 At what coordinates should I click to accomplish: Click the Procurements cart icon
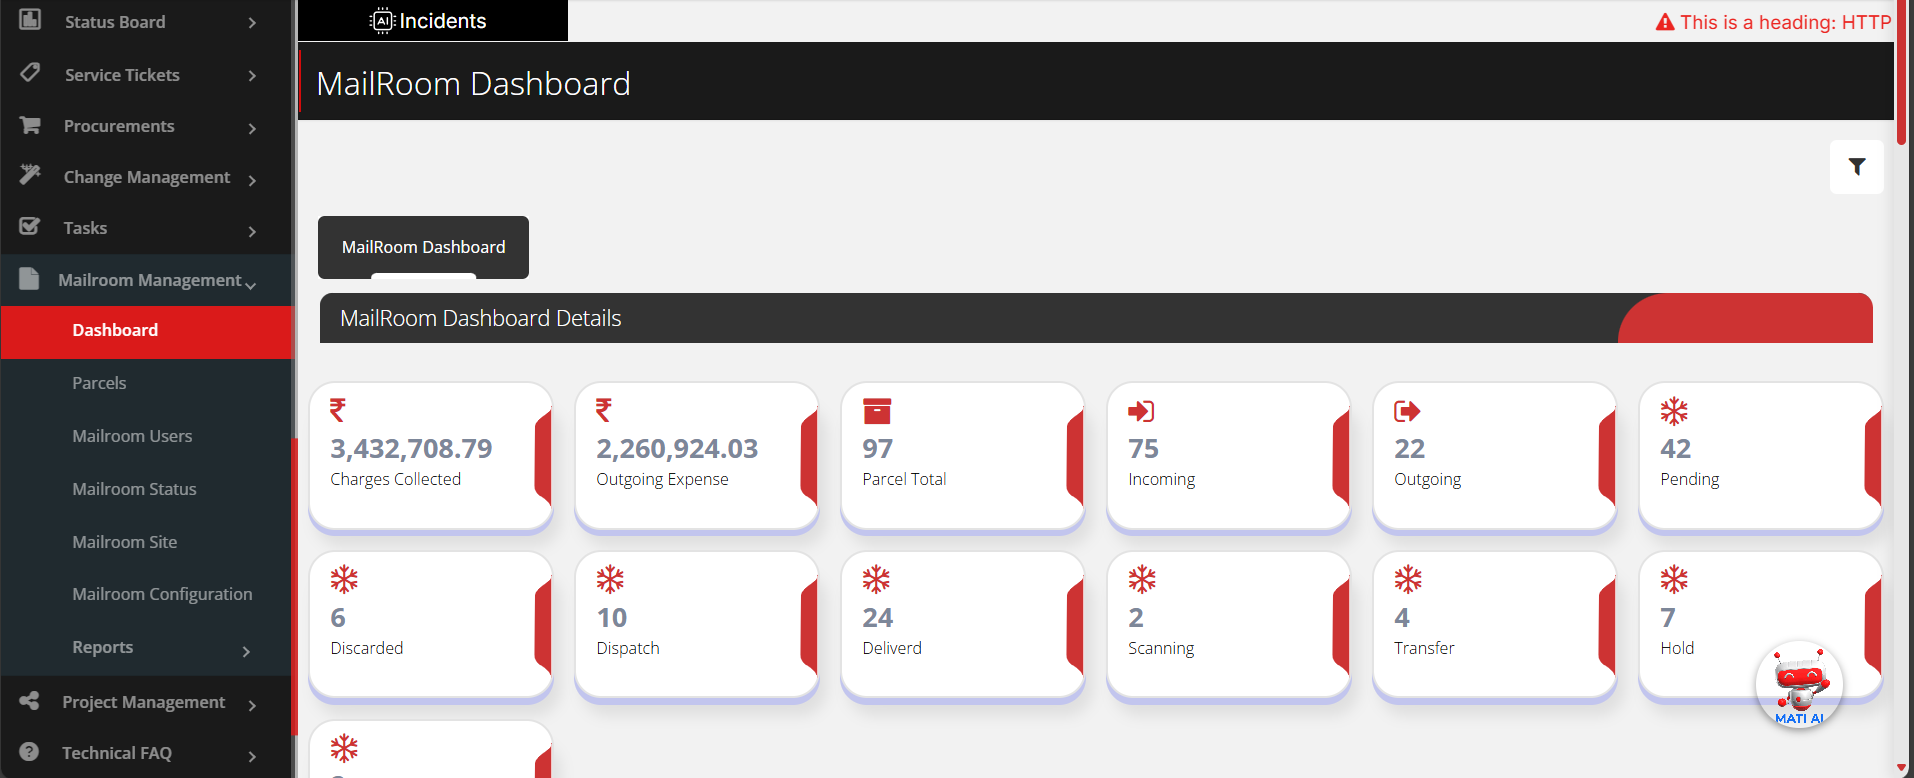30,125
